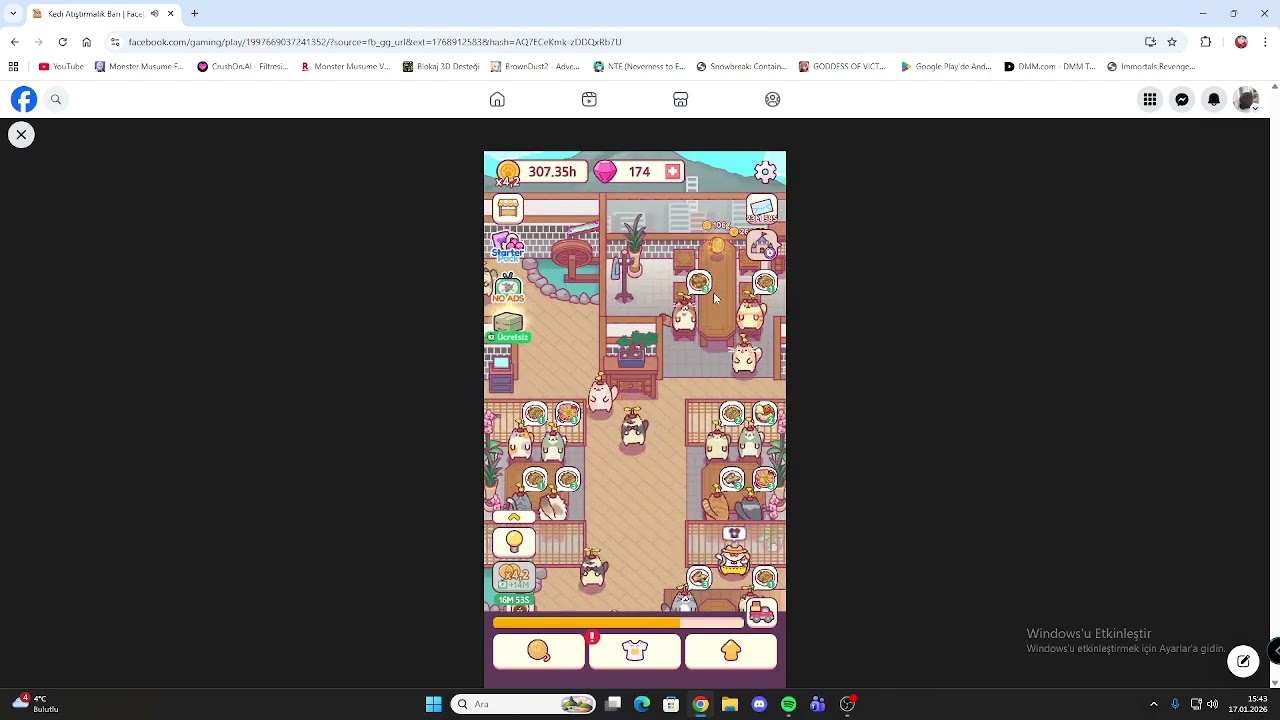Open the BrownDust2 bookmark
Screen dimensions: 1280x720
coord(535,66)
